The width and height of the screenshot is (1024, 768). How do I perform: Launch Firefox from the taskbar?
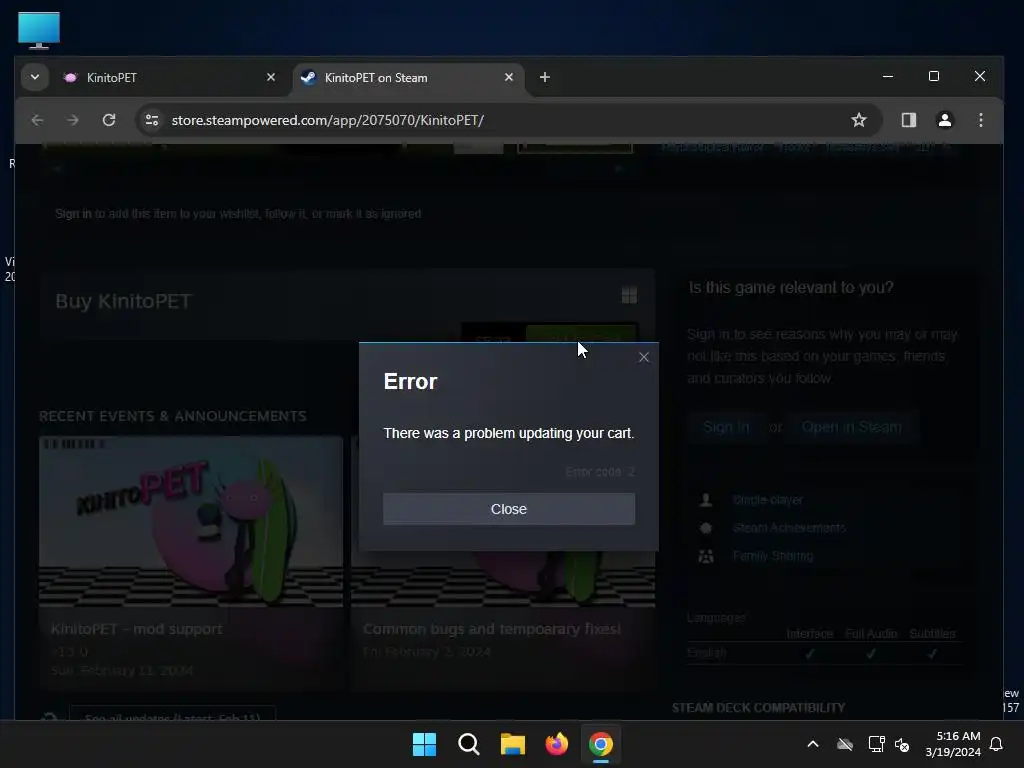[556, 744]
